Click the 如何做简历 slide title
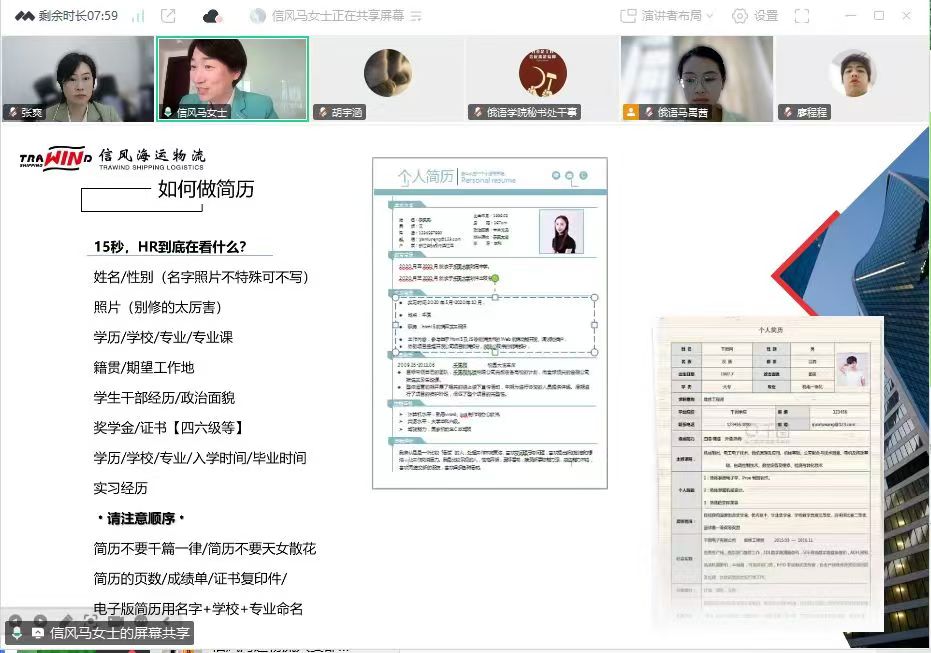 [x=205, y=190]
